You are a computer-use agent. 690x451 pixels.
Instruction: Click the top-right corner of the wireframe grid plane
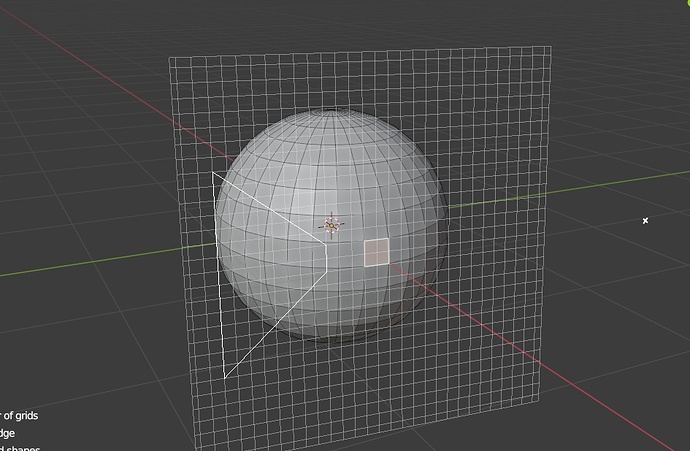551,47
